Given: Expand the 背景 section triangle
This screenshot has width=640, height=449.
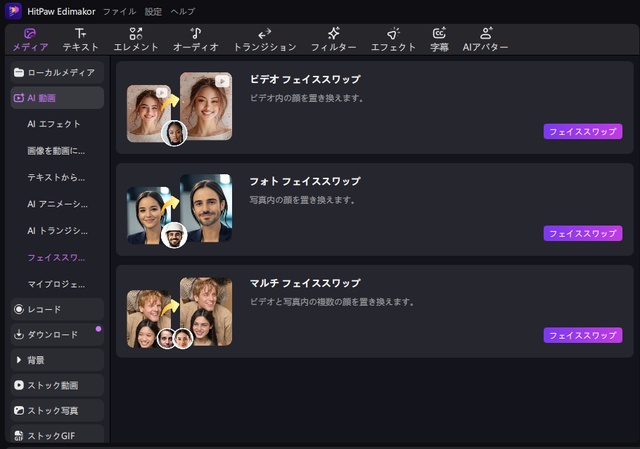Looking at the screenshot, I should tap(18, 360).
